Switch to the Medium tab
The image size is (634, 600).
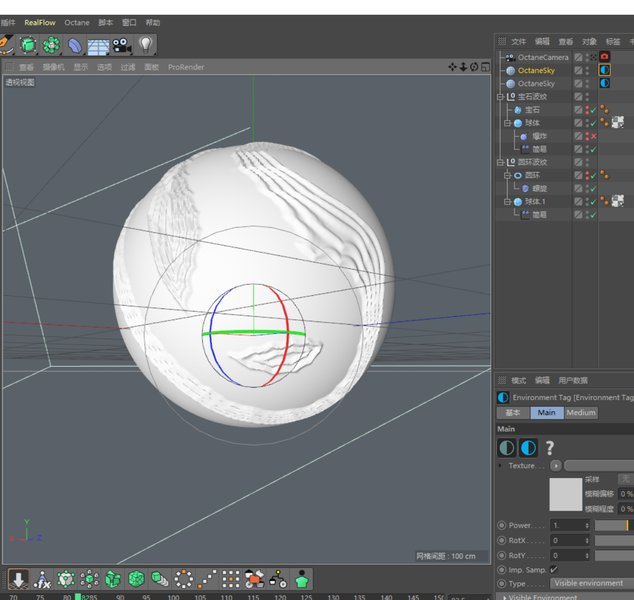581,412
